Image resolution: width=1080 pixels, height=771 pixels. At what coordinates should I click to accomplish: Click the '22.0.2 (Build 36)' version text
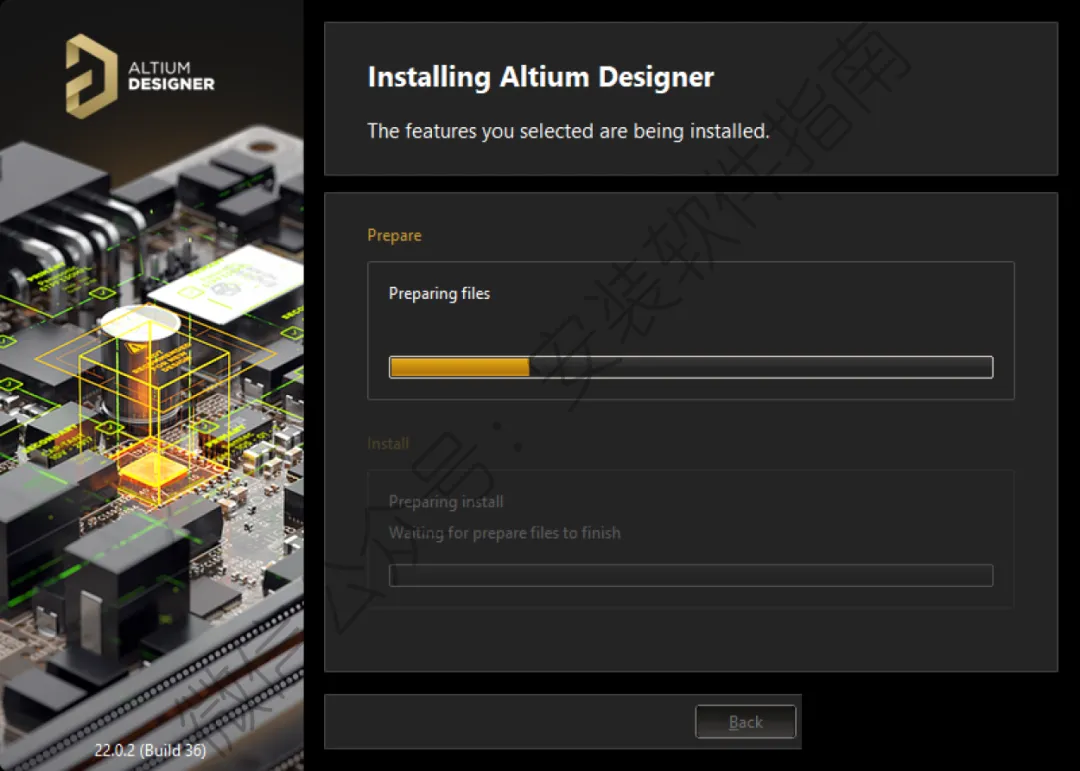point(150,750)
